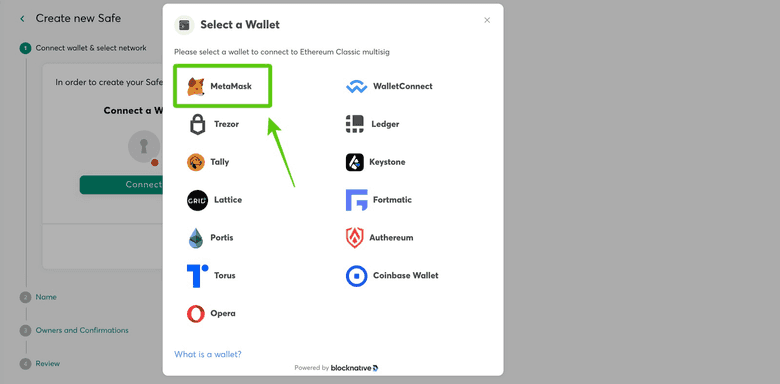Select the Ledger logo icon
The image size is (780, 384).
[355, 124]
